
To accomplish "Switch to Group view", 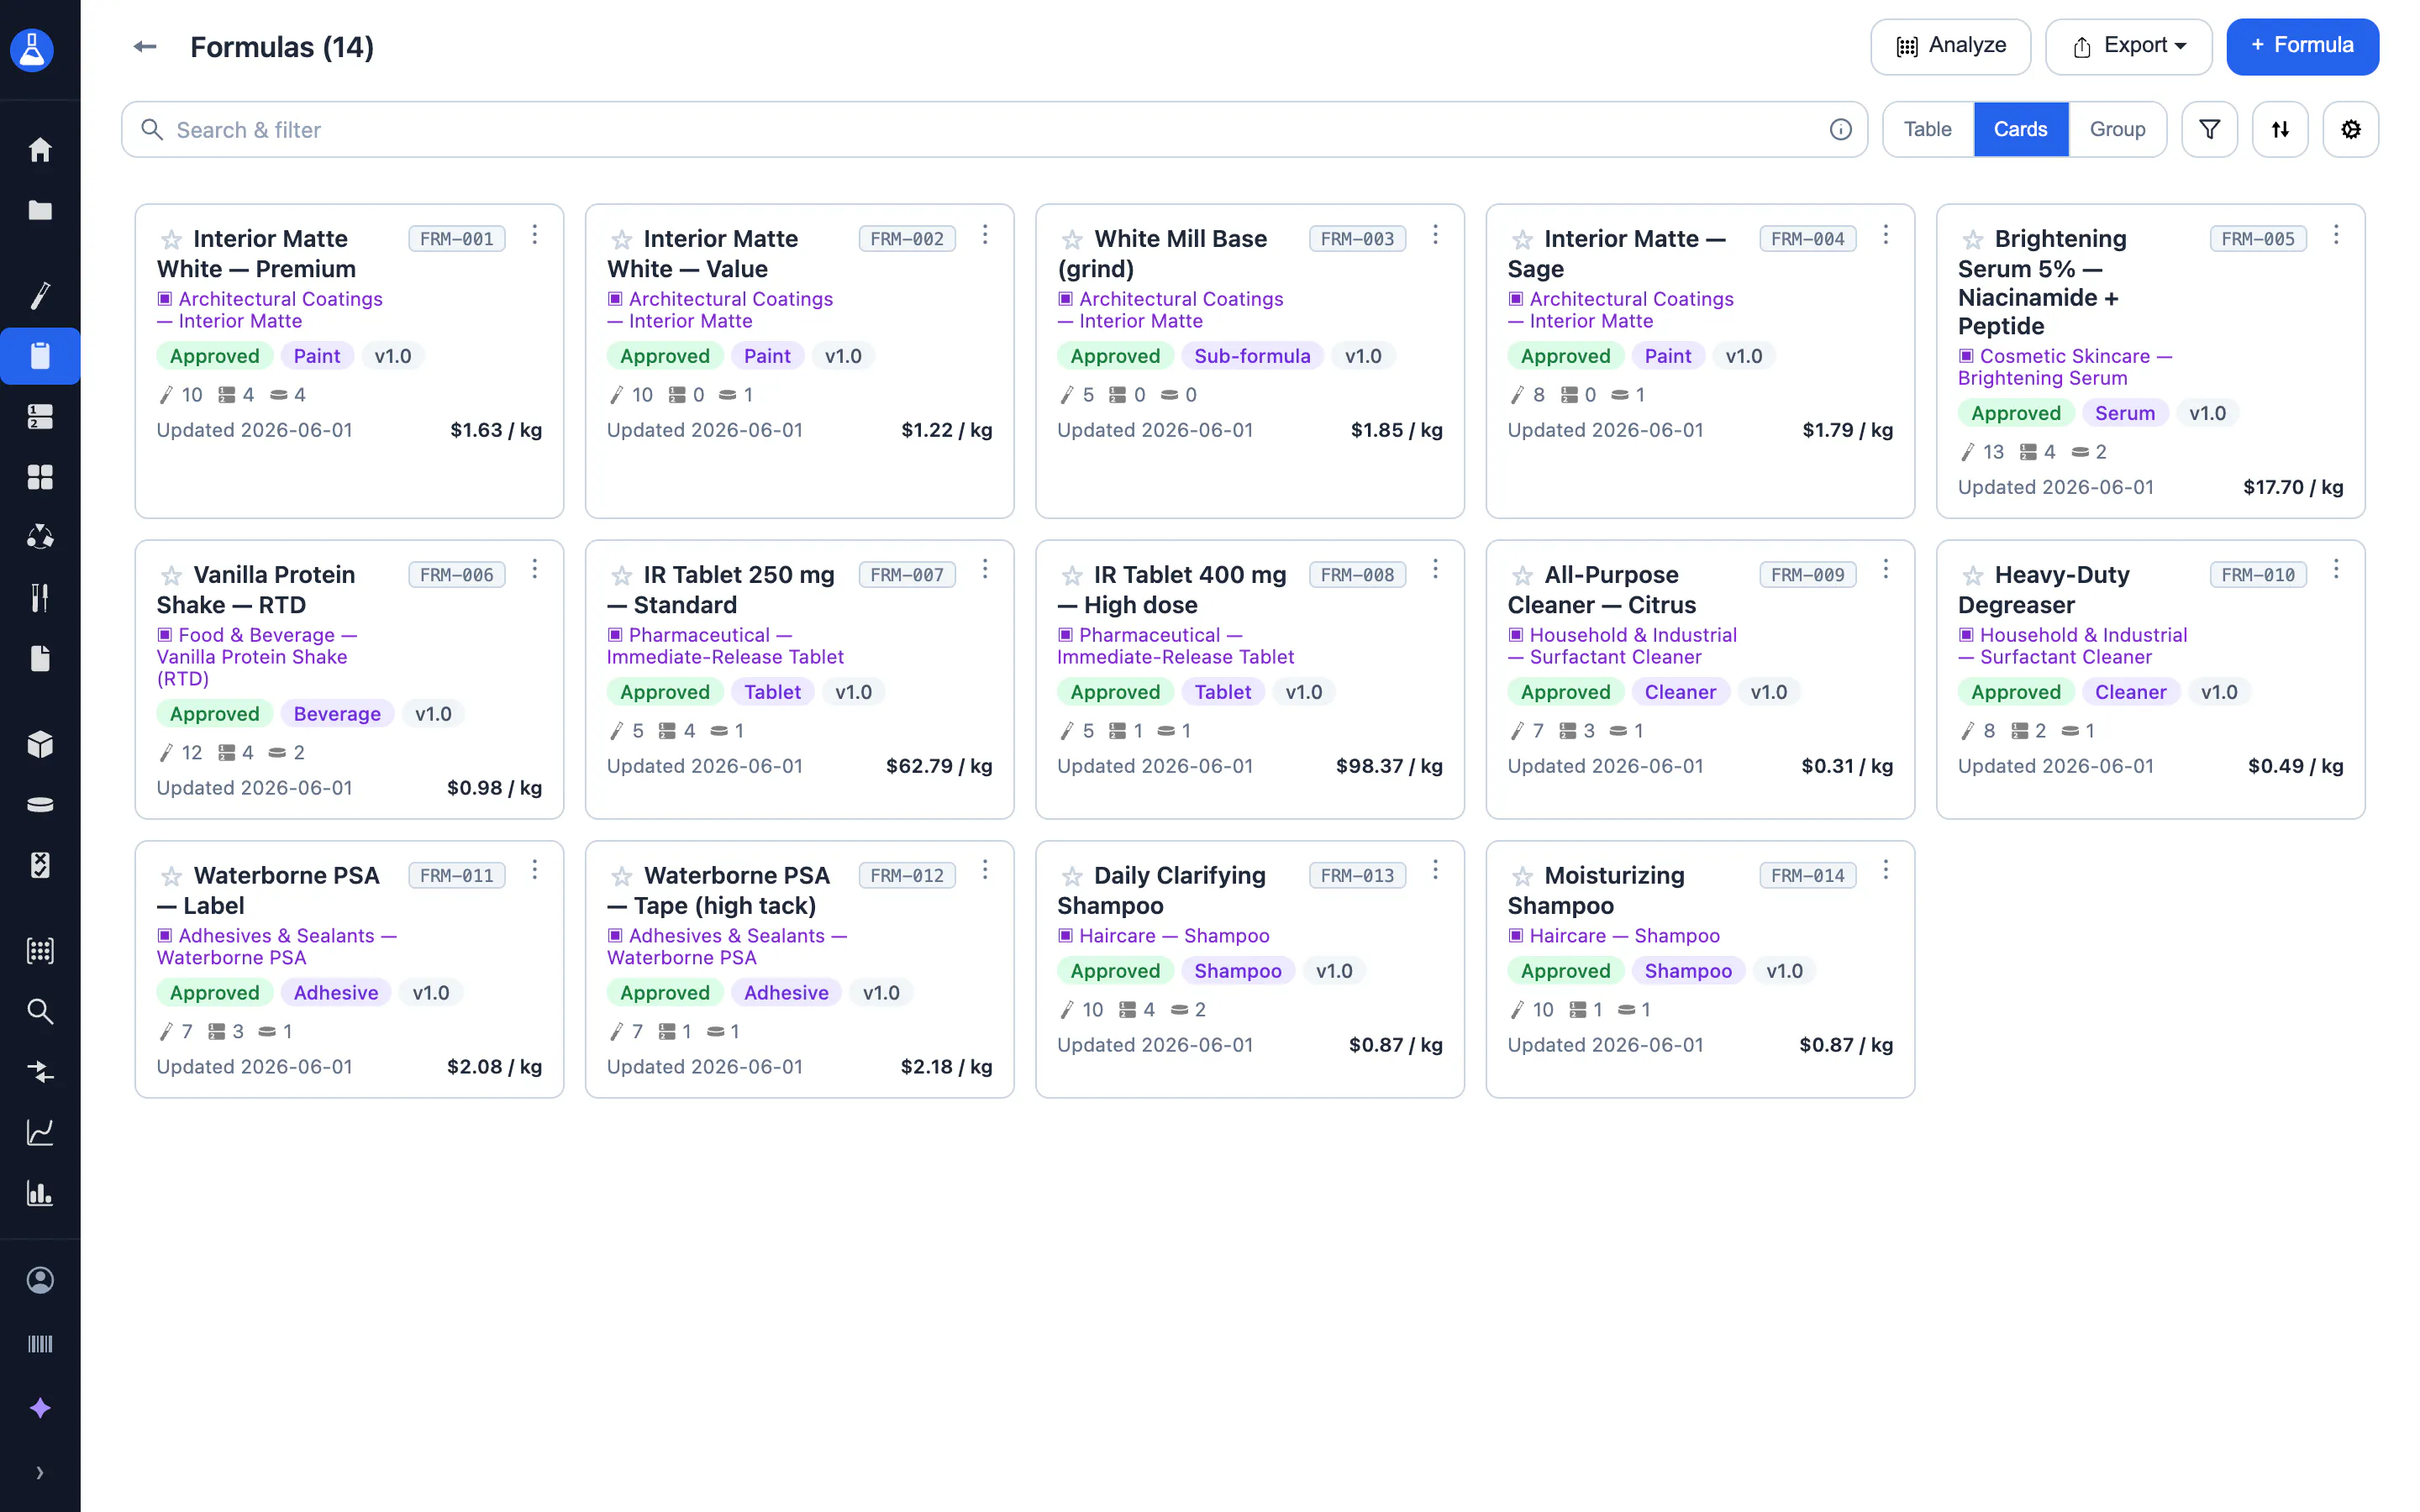I will point(2117,129).
